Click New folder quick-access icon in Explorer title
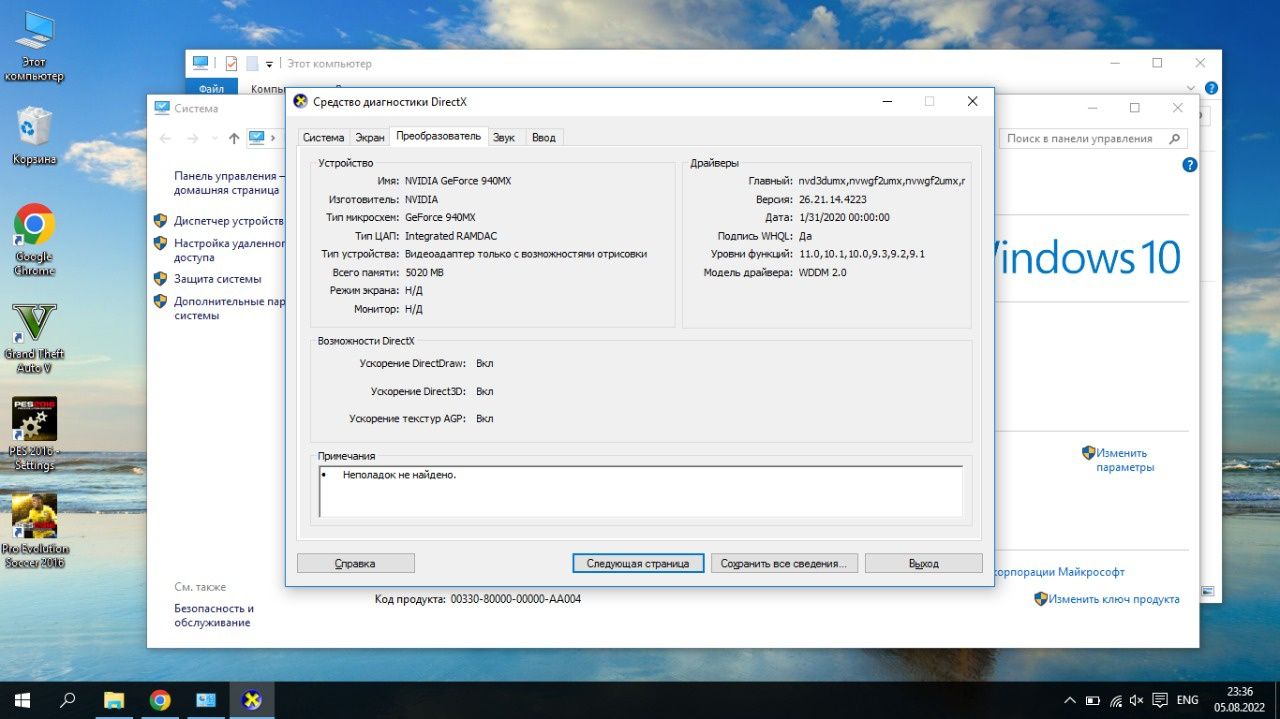Viewport: 1280px width, 719px height. pyautogui.click(x=252, y=63)
